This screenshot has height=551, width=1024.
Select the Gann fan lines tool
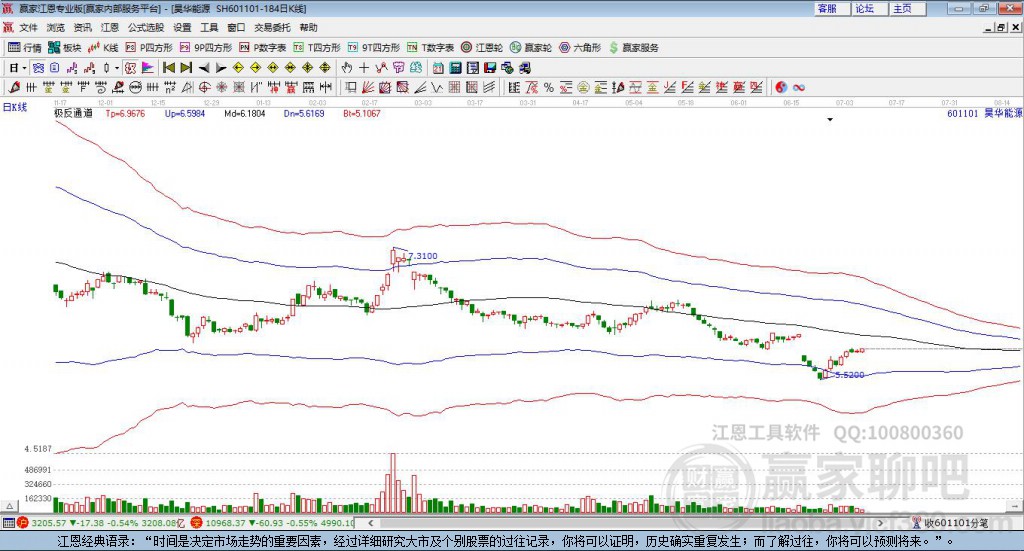coord(368,87)
